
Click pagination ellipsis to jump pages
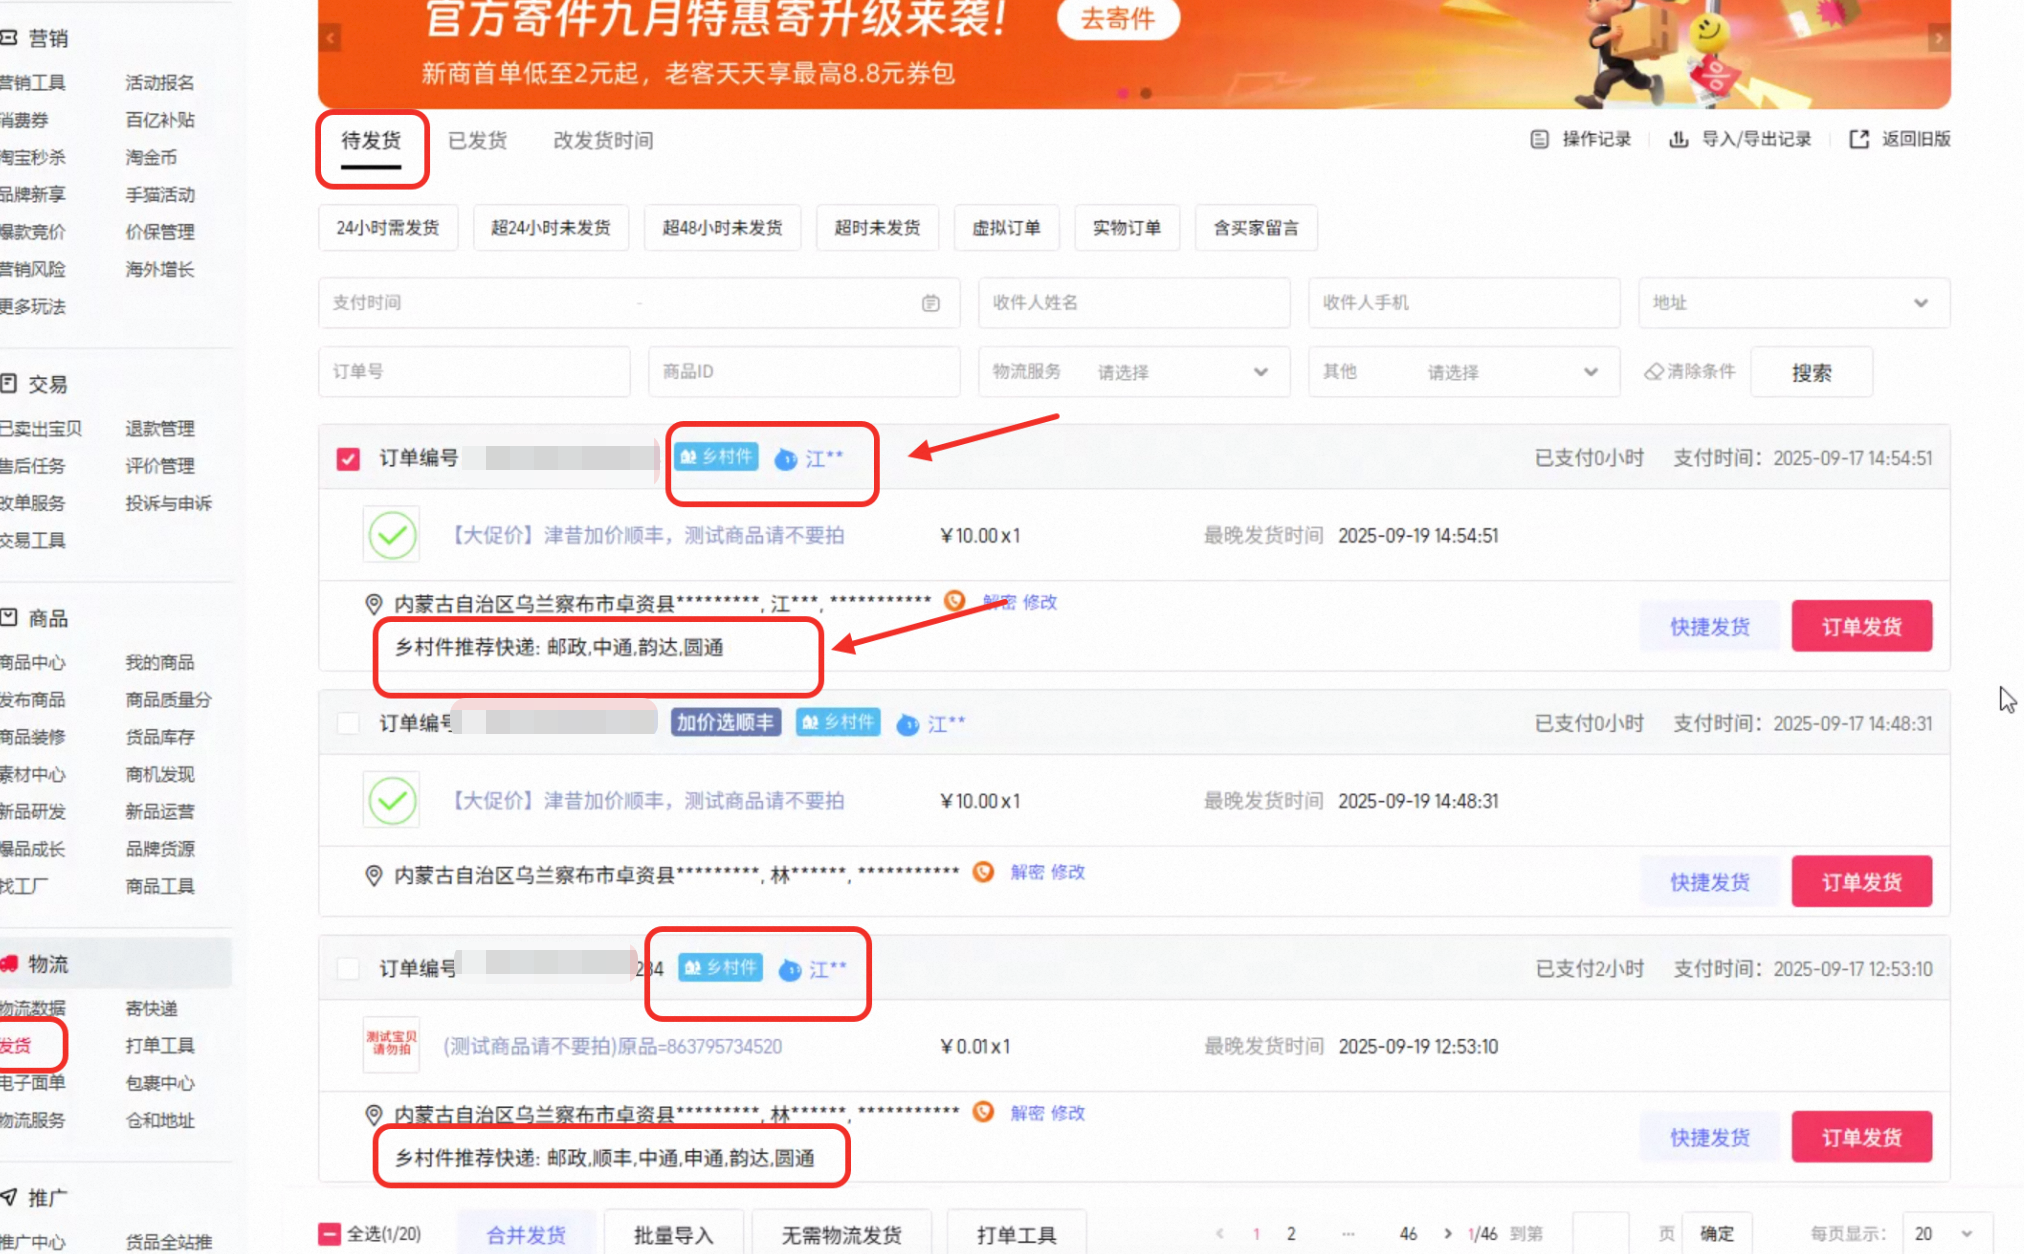coord(1348,1233)
